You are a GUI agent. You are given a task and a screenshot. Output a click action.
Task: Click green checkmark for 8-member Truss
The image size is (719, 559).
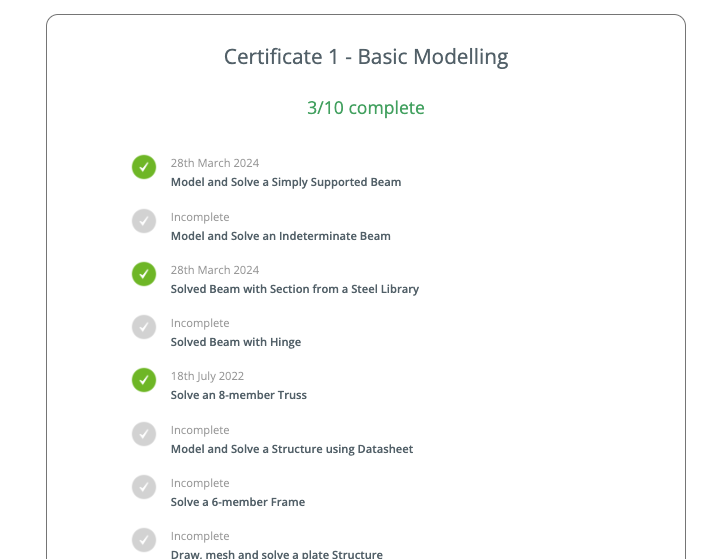pos(144,380)
